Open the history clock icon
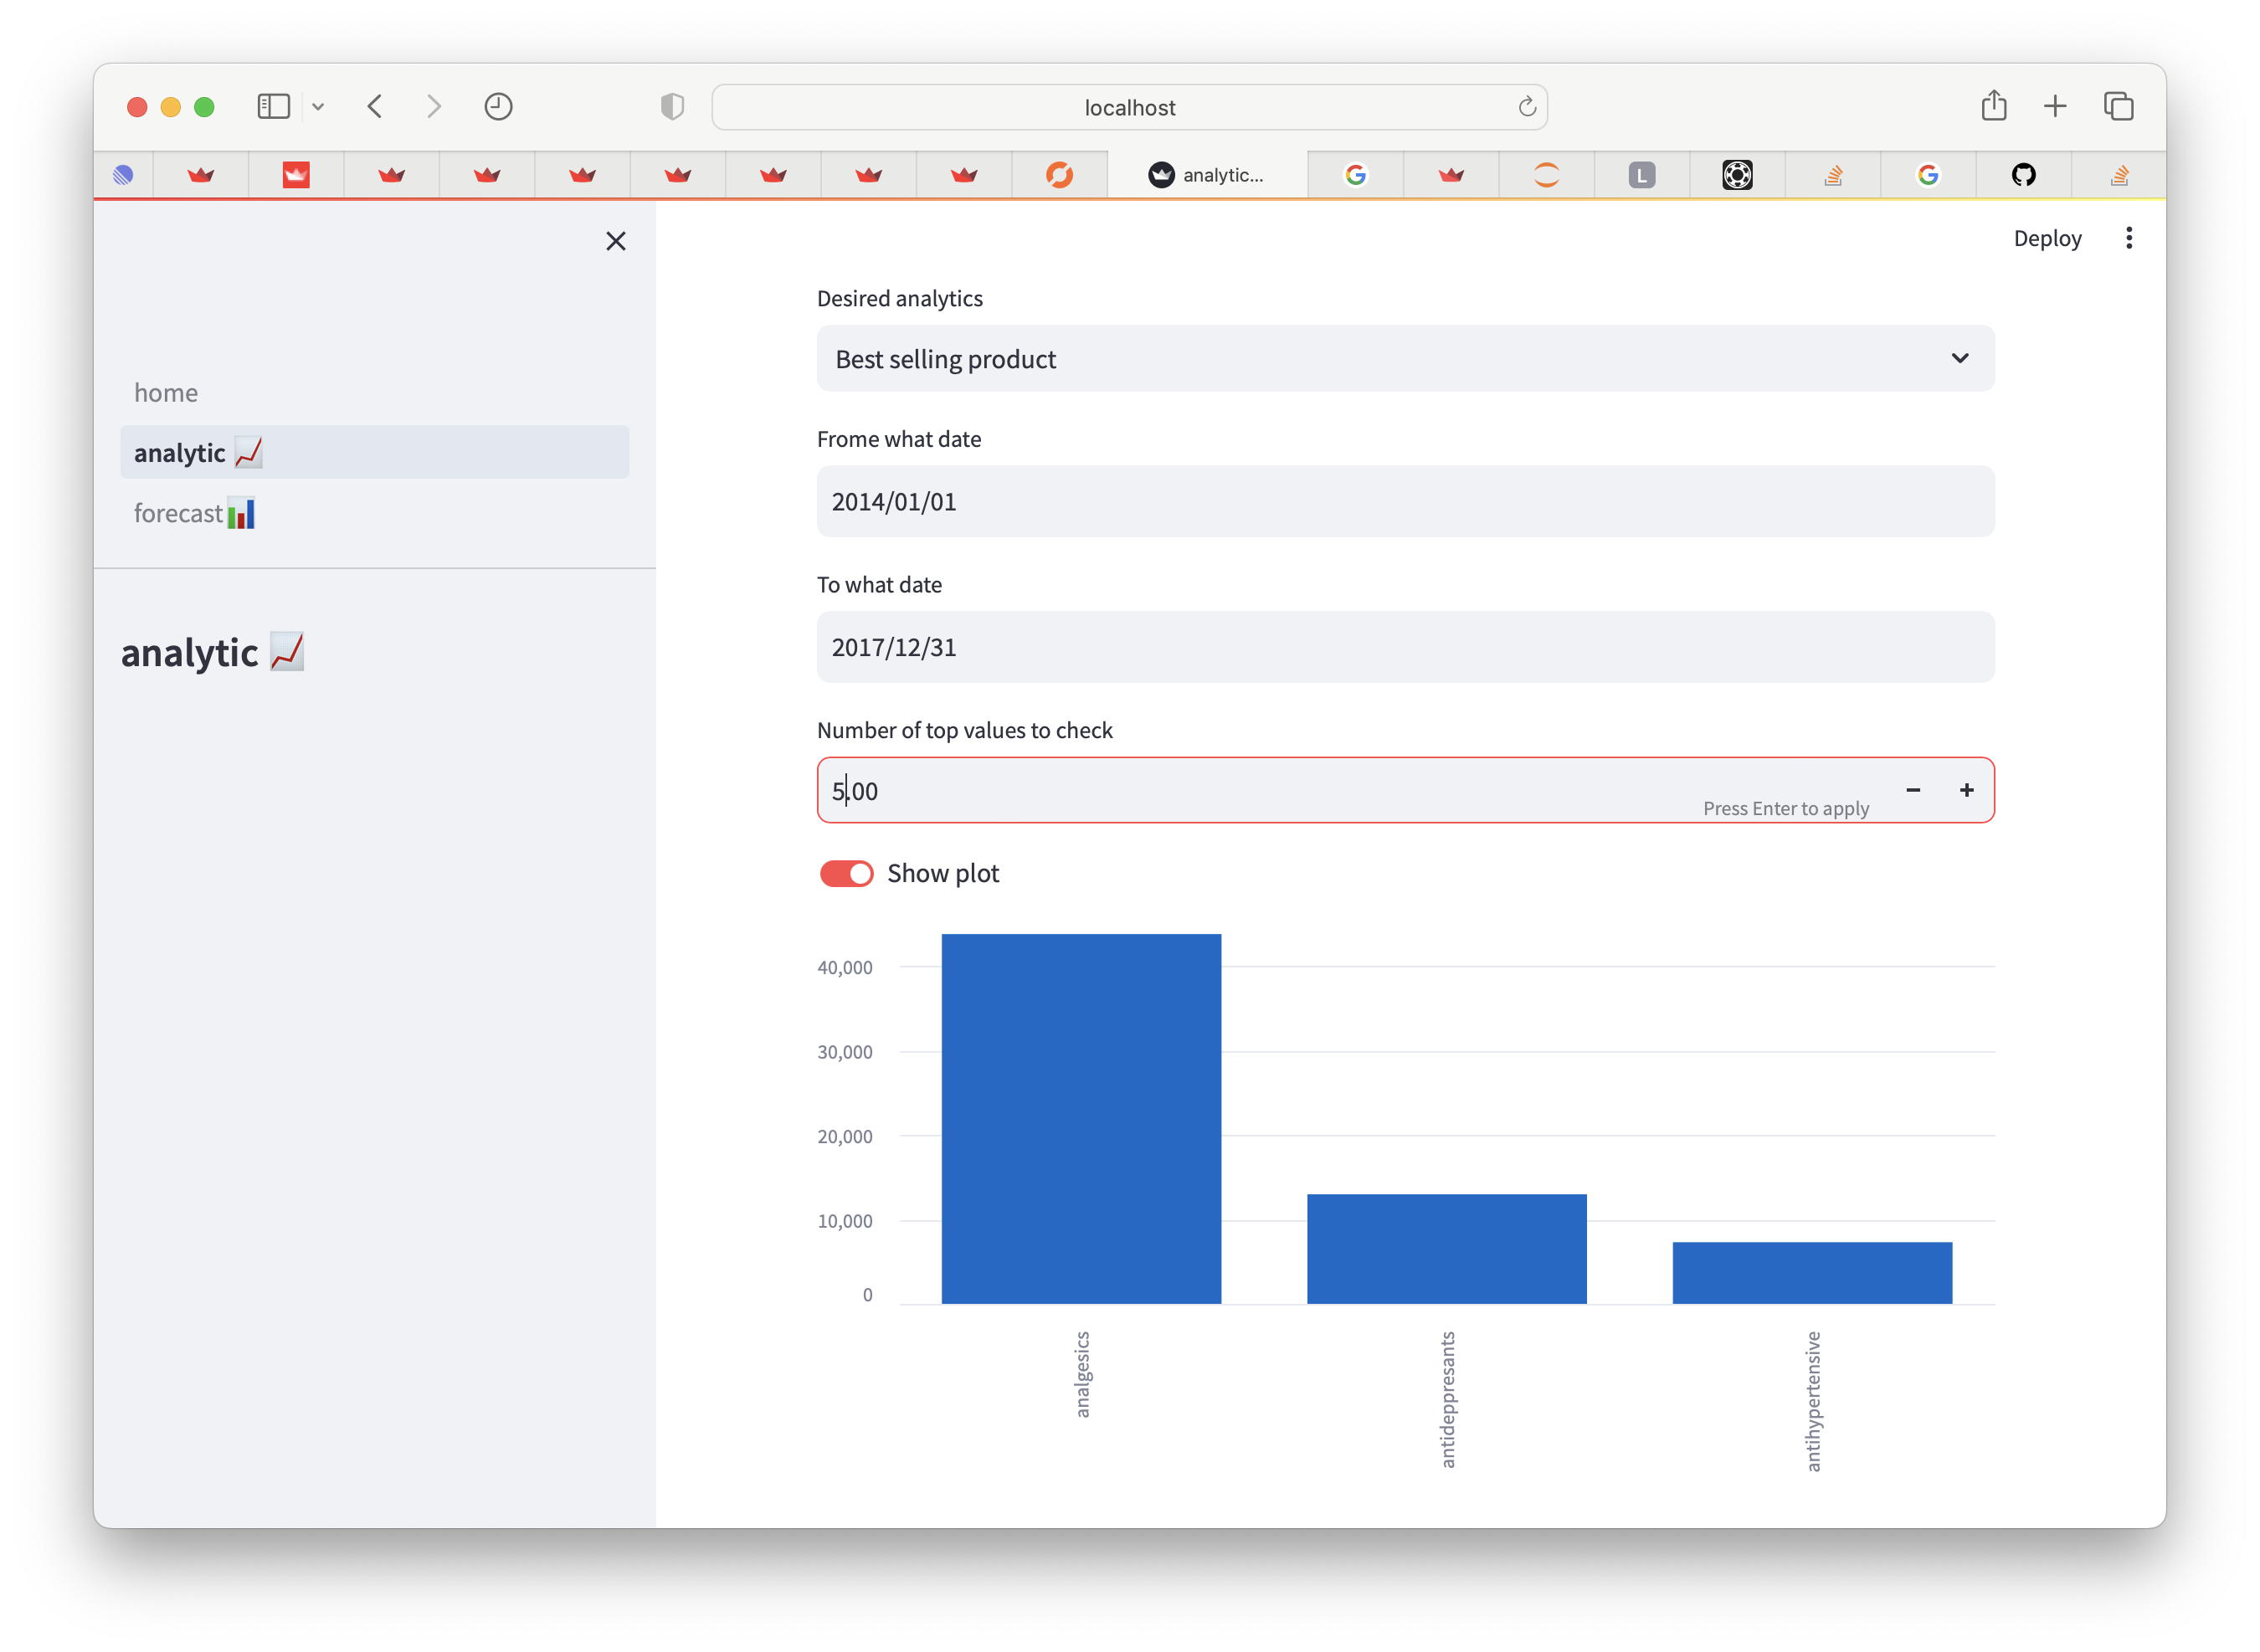Viewport: 2260px width, 1652px height. [498, 106]
